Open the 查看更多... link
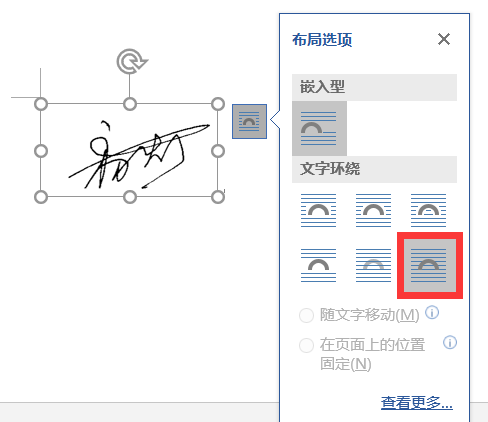488x422 pixels. pos(417,403)
